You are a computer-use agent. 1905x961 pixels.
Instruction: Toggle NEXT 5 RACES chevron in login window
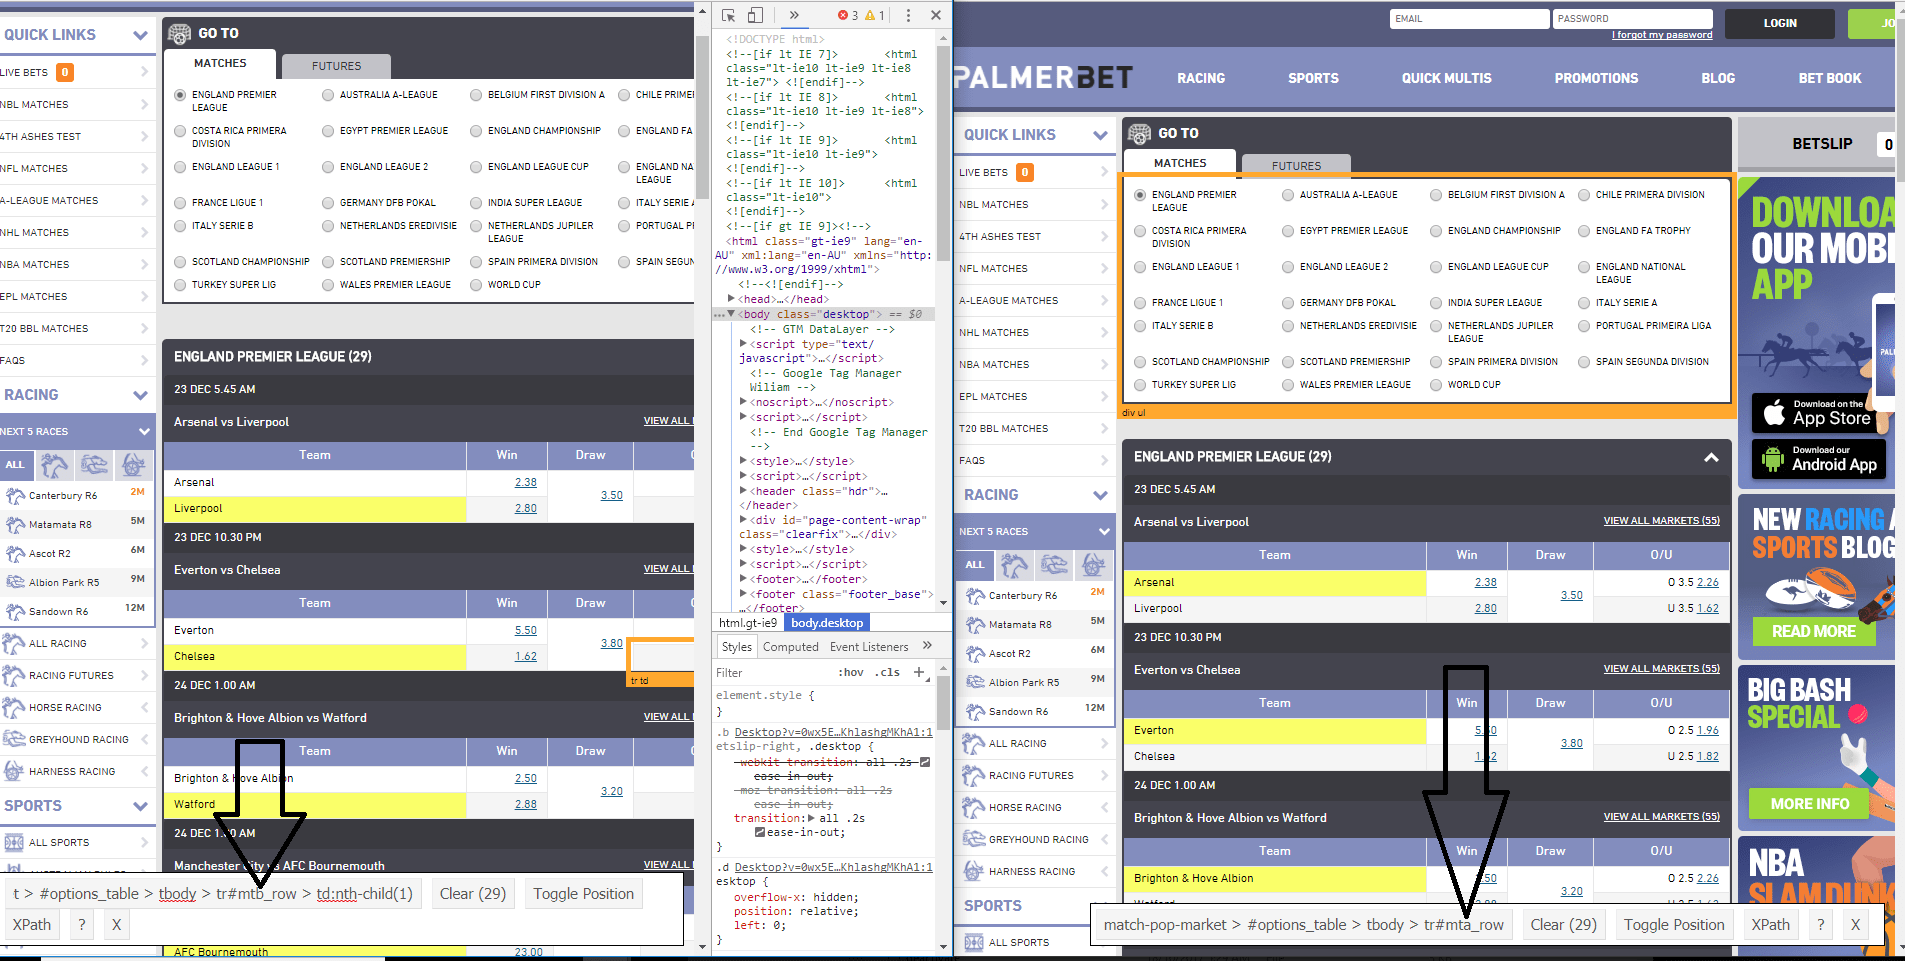(x=1104, y=531)
